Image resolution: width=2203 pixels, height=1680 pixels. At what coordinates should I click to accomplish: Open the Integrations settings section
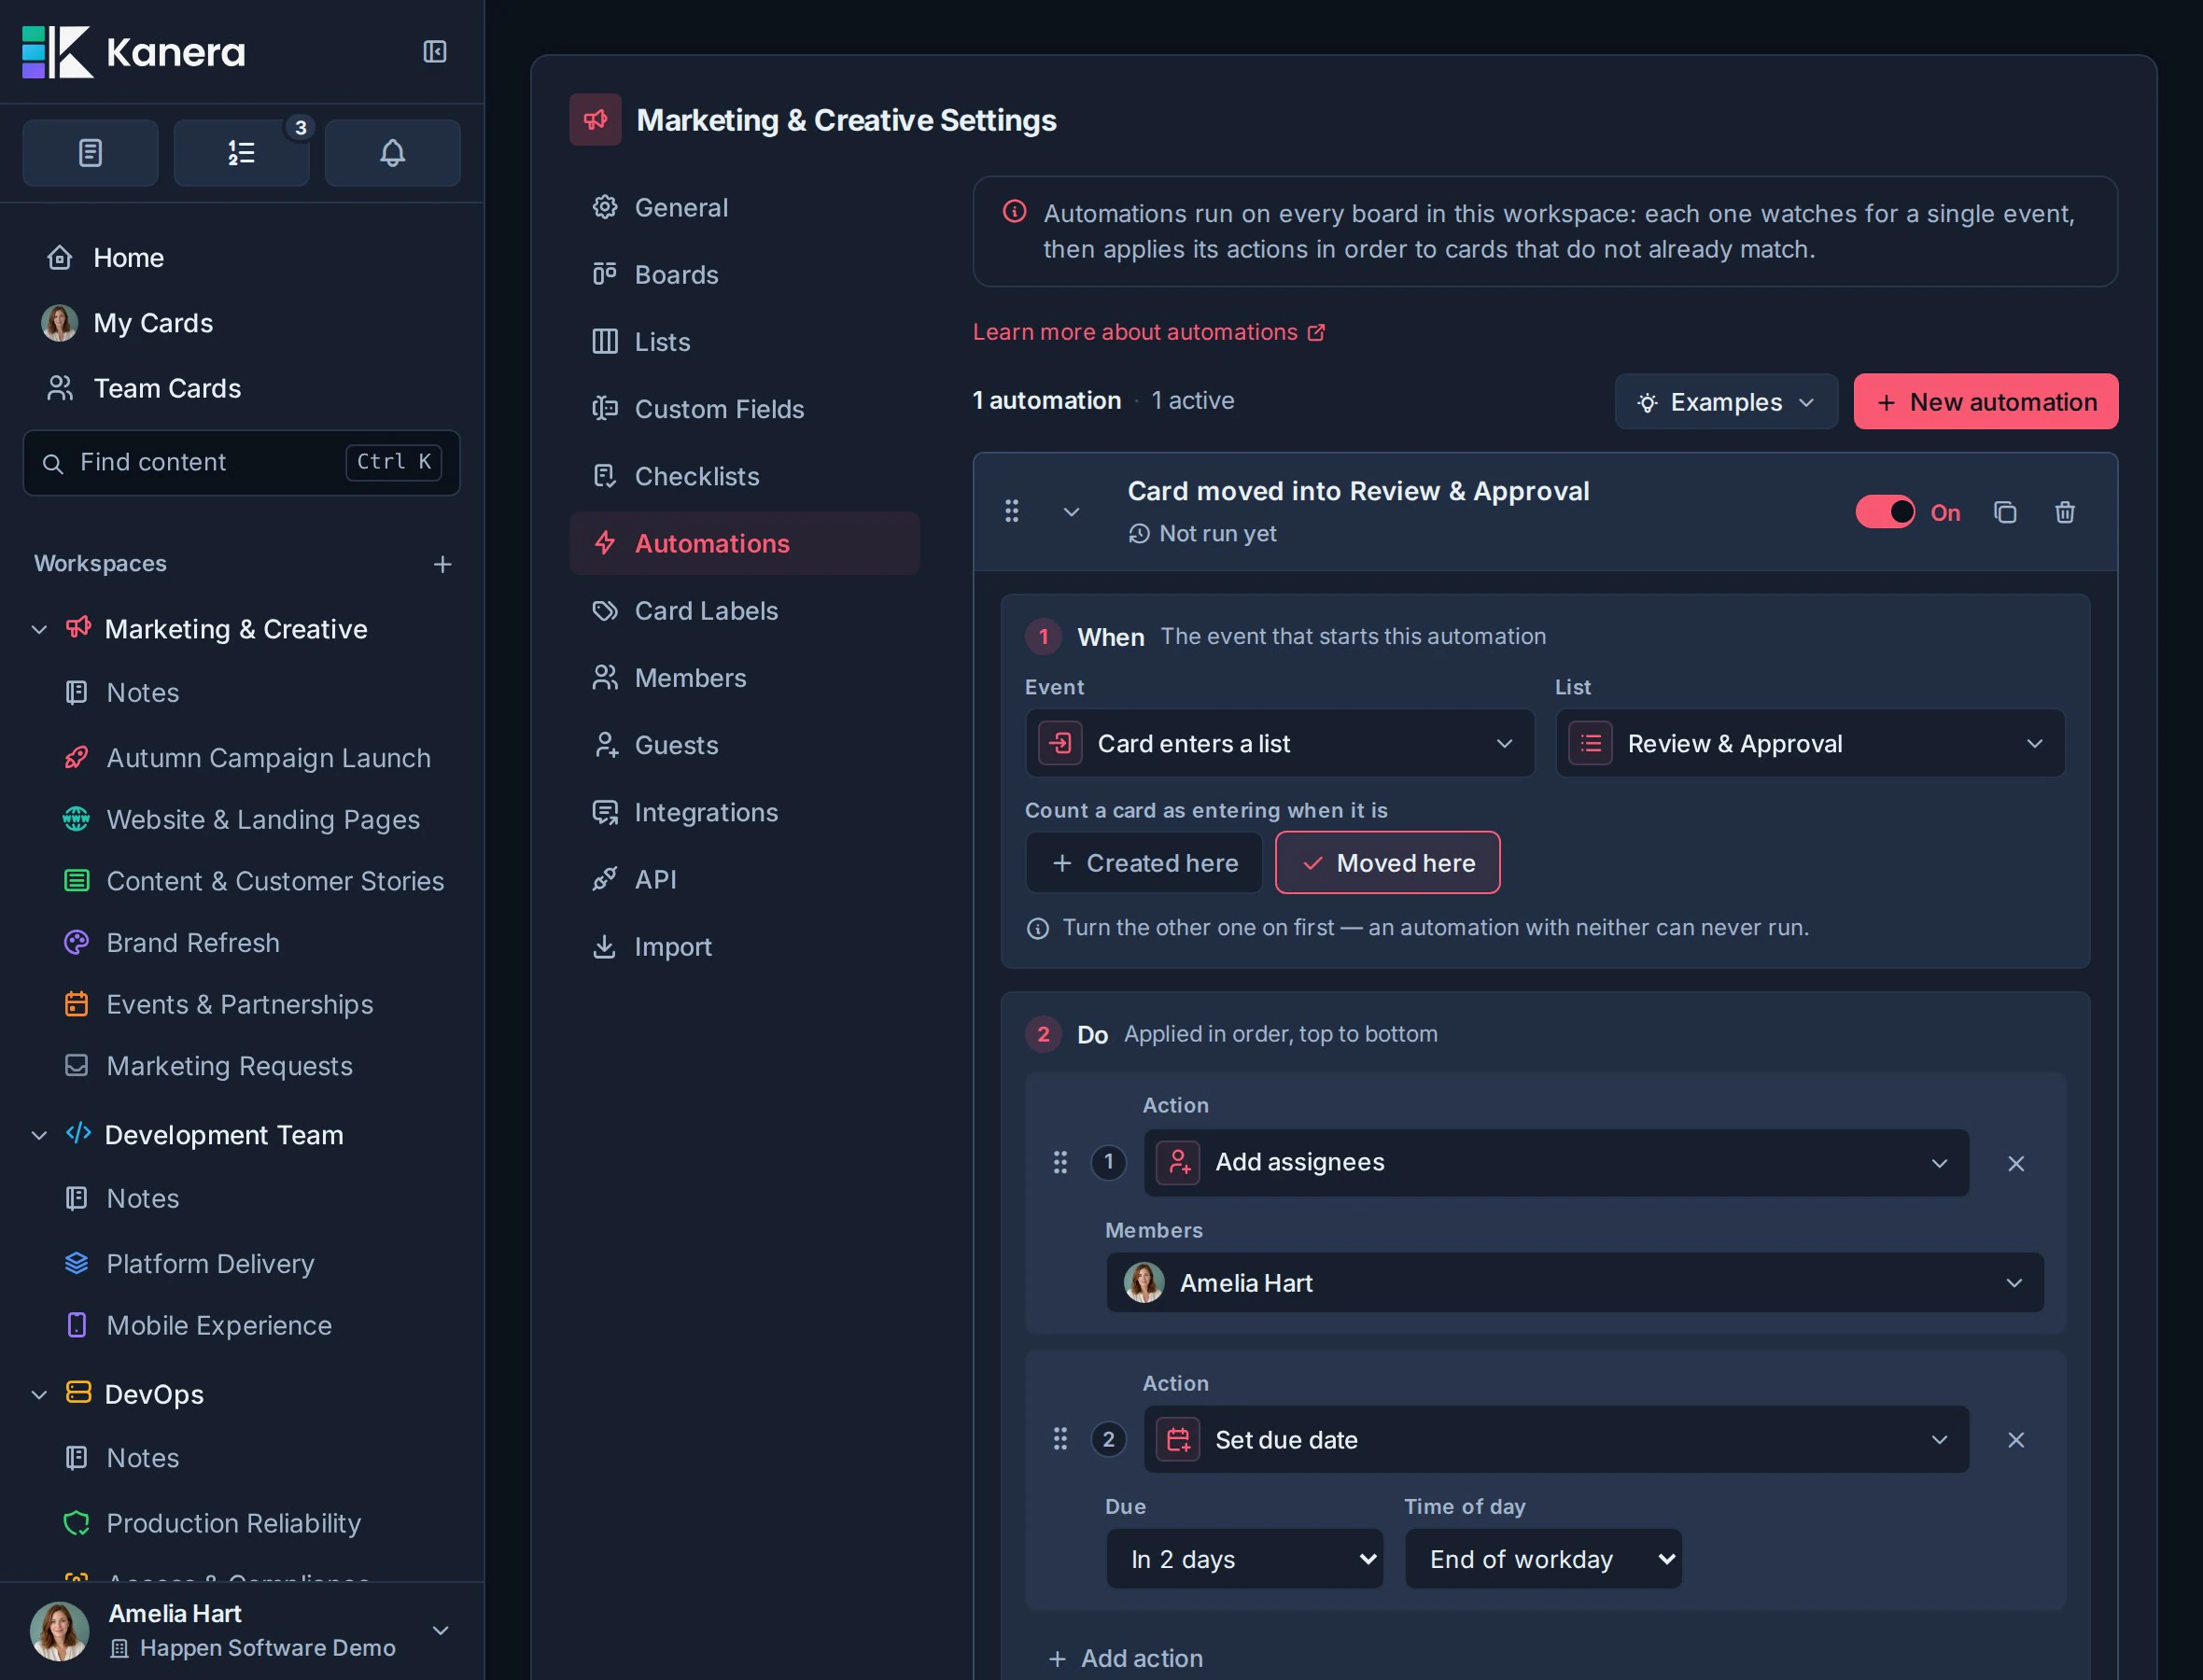tap(744, 812)
